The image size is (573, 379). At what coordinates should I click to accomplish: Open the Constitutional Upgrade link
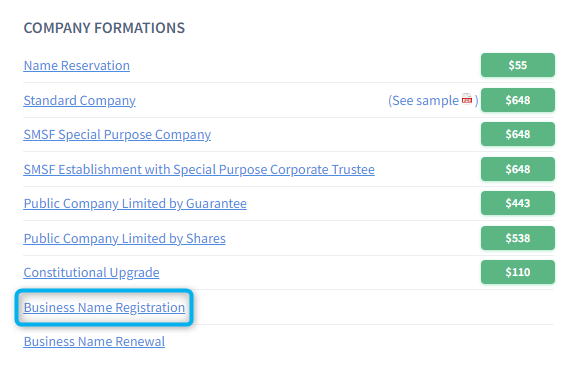[91, 273]
